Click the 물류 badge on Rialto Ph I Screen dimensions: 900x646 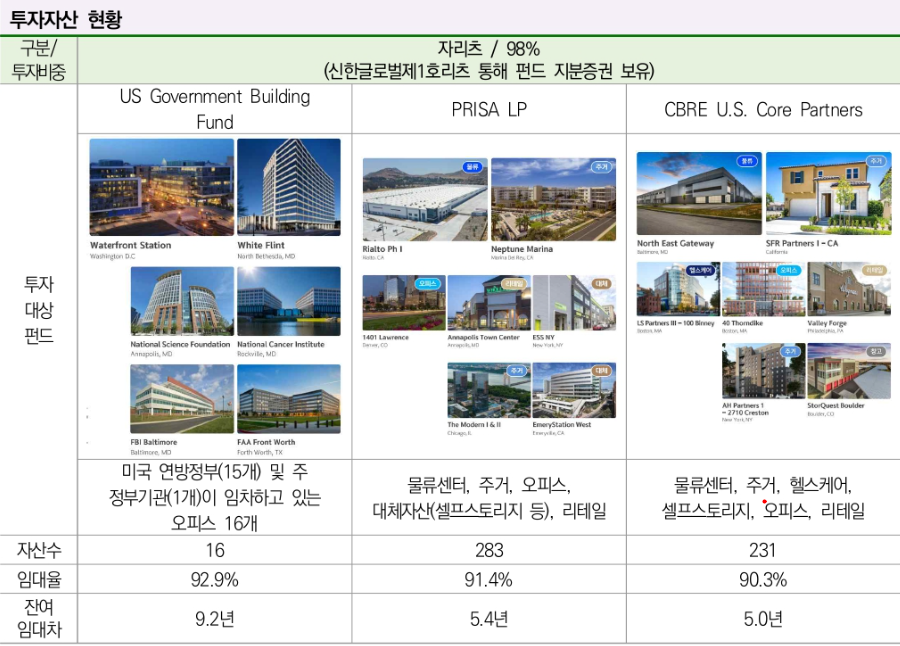pos(473,167)
